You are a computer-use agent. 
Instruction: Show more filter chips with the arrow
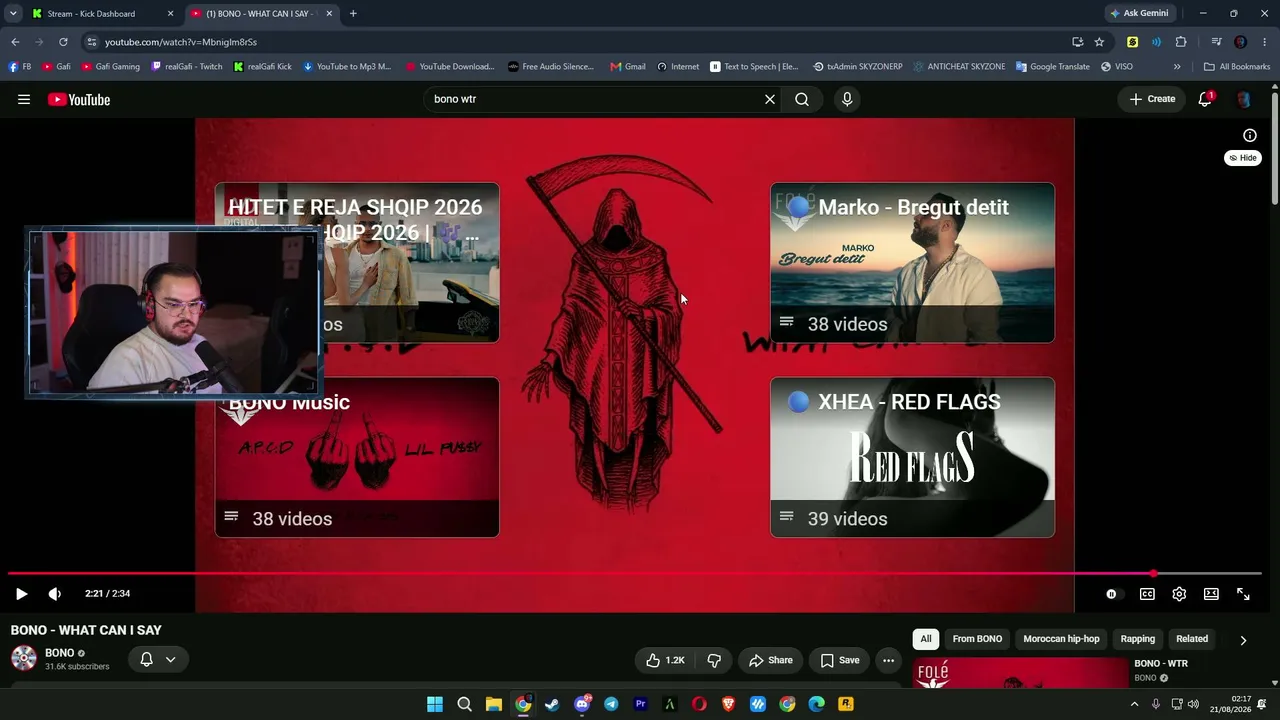coord(1243,640)
